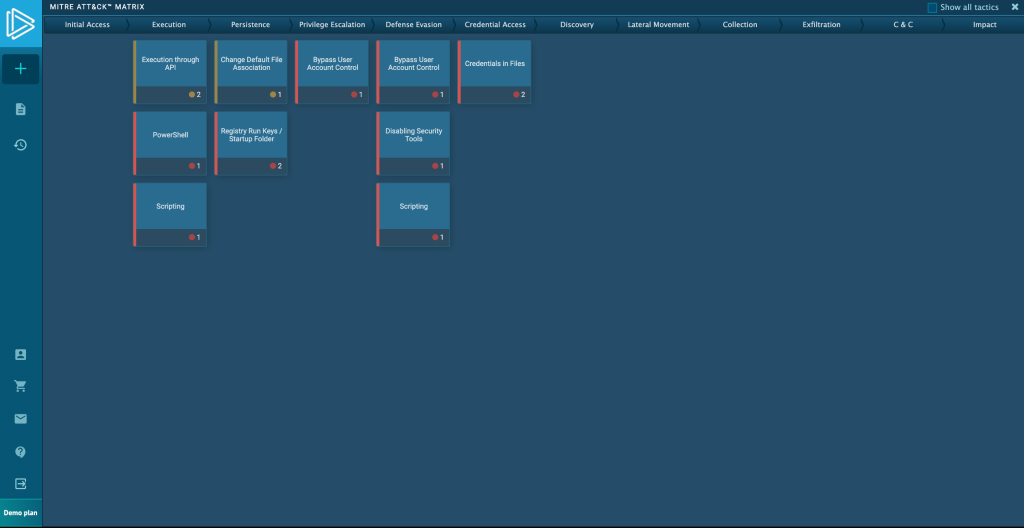Select the Collection tactic header
This screenshot has width=1024, height=528.
point(740,25)
